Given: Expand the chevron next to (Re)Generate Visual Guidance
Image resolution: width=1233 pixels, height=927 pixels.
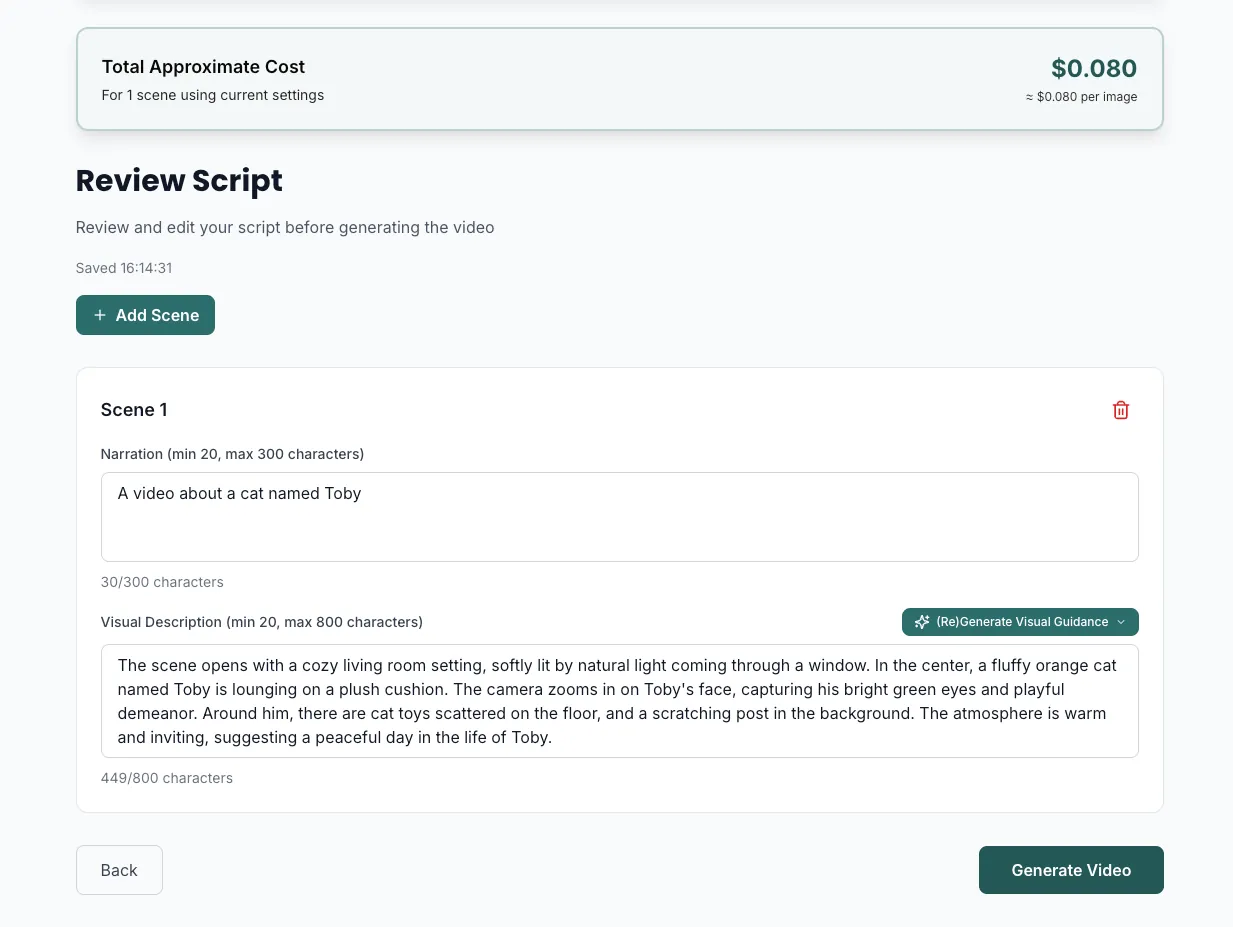Looking at the screenshot, I should (1121, 622).
